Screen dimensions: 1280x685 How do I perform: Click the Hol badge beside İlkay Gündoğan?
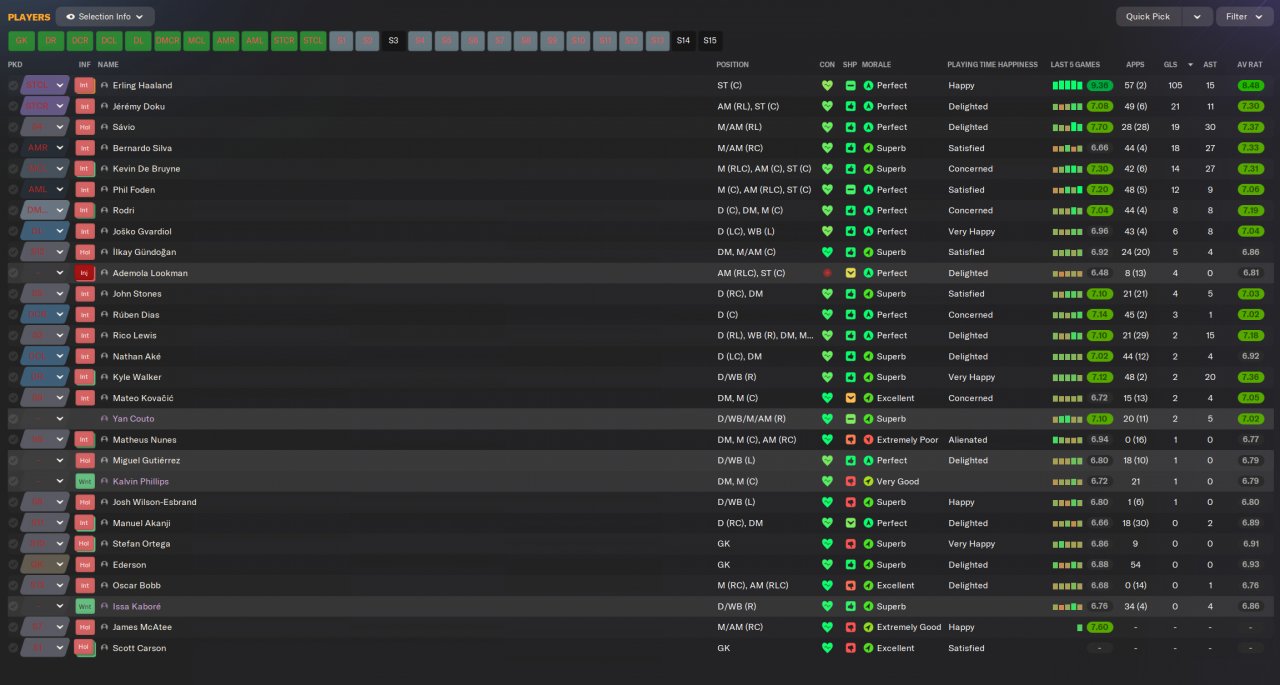tap(85, 252)
